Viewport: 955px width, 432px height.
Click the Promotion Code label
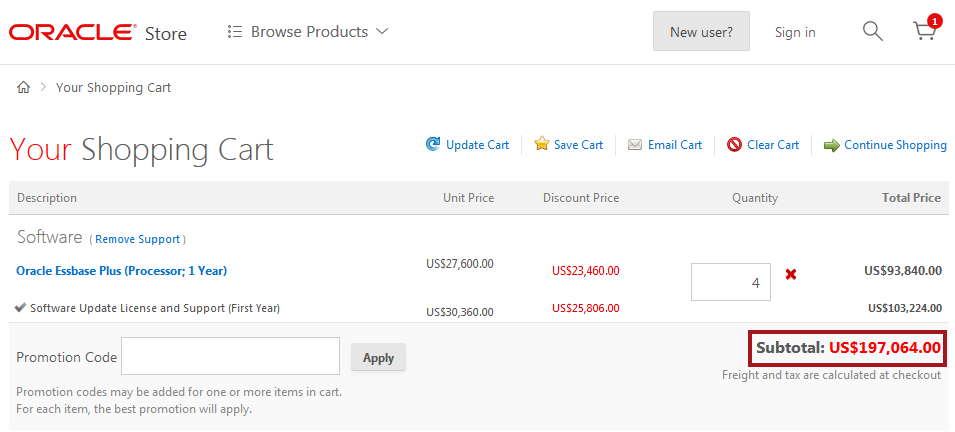[x=66, y=357]
